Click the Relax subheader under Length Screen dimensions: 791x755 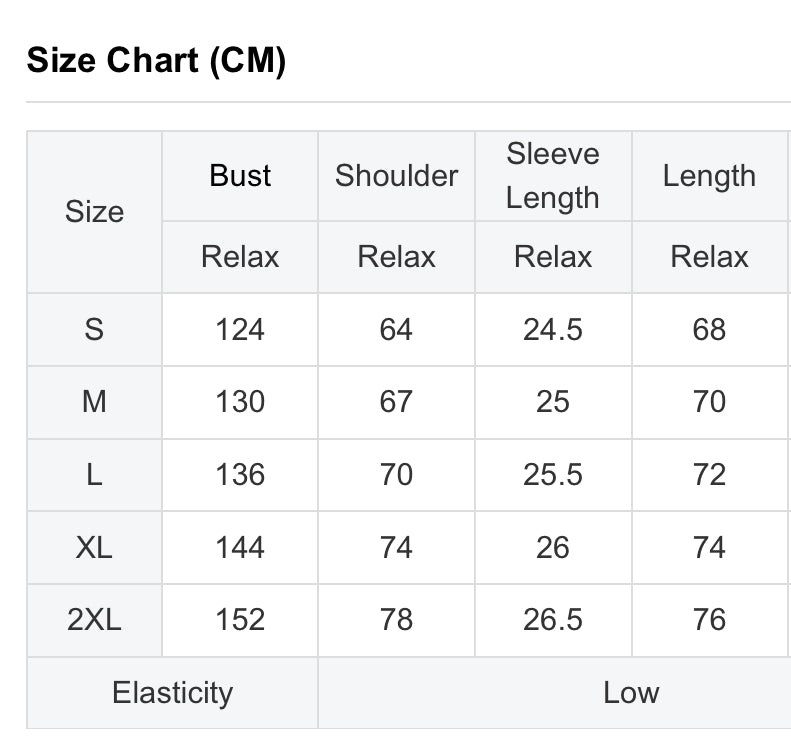(x=709, y=257)
